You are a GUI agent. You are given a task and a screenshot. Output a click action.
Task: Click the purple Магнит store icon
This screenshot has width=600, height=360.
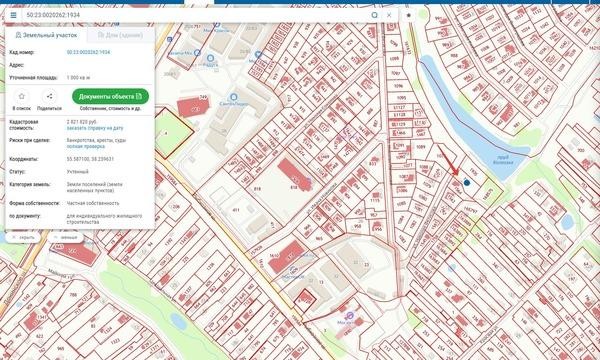(x=350, y=315)
